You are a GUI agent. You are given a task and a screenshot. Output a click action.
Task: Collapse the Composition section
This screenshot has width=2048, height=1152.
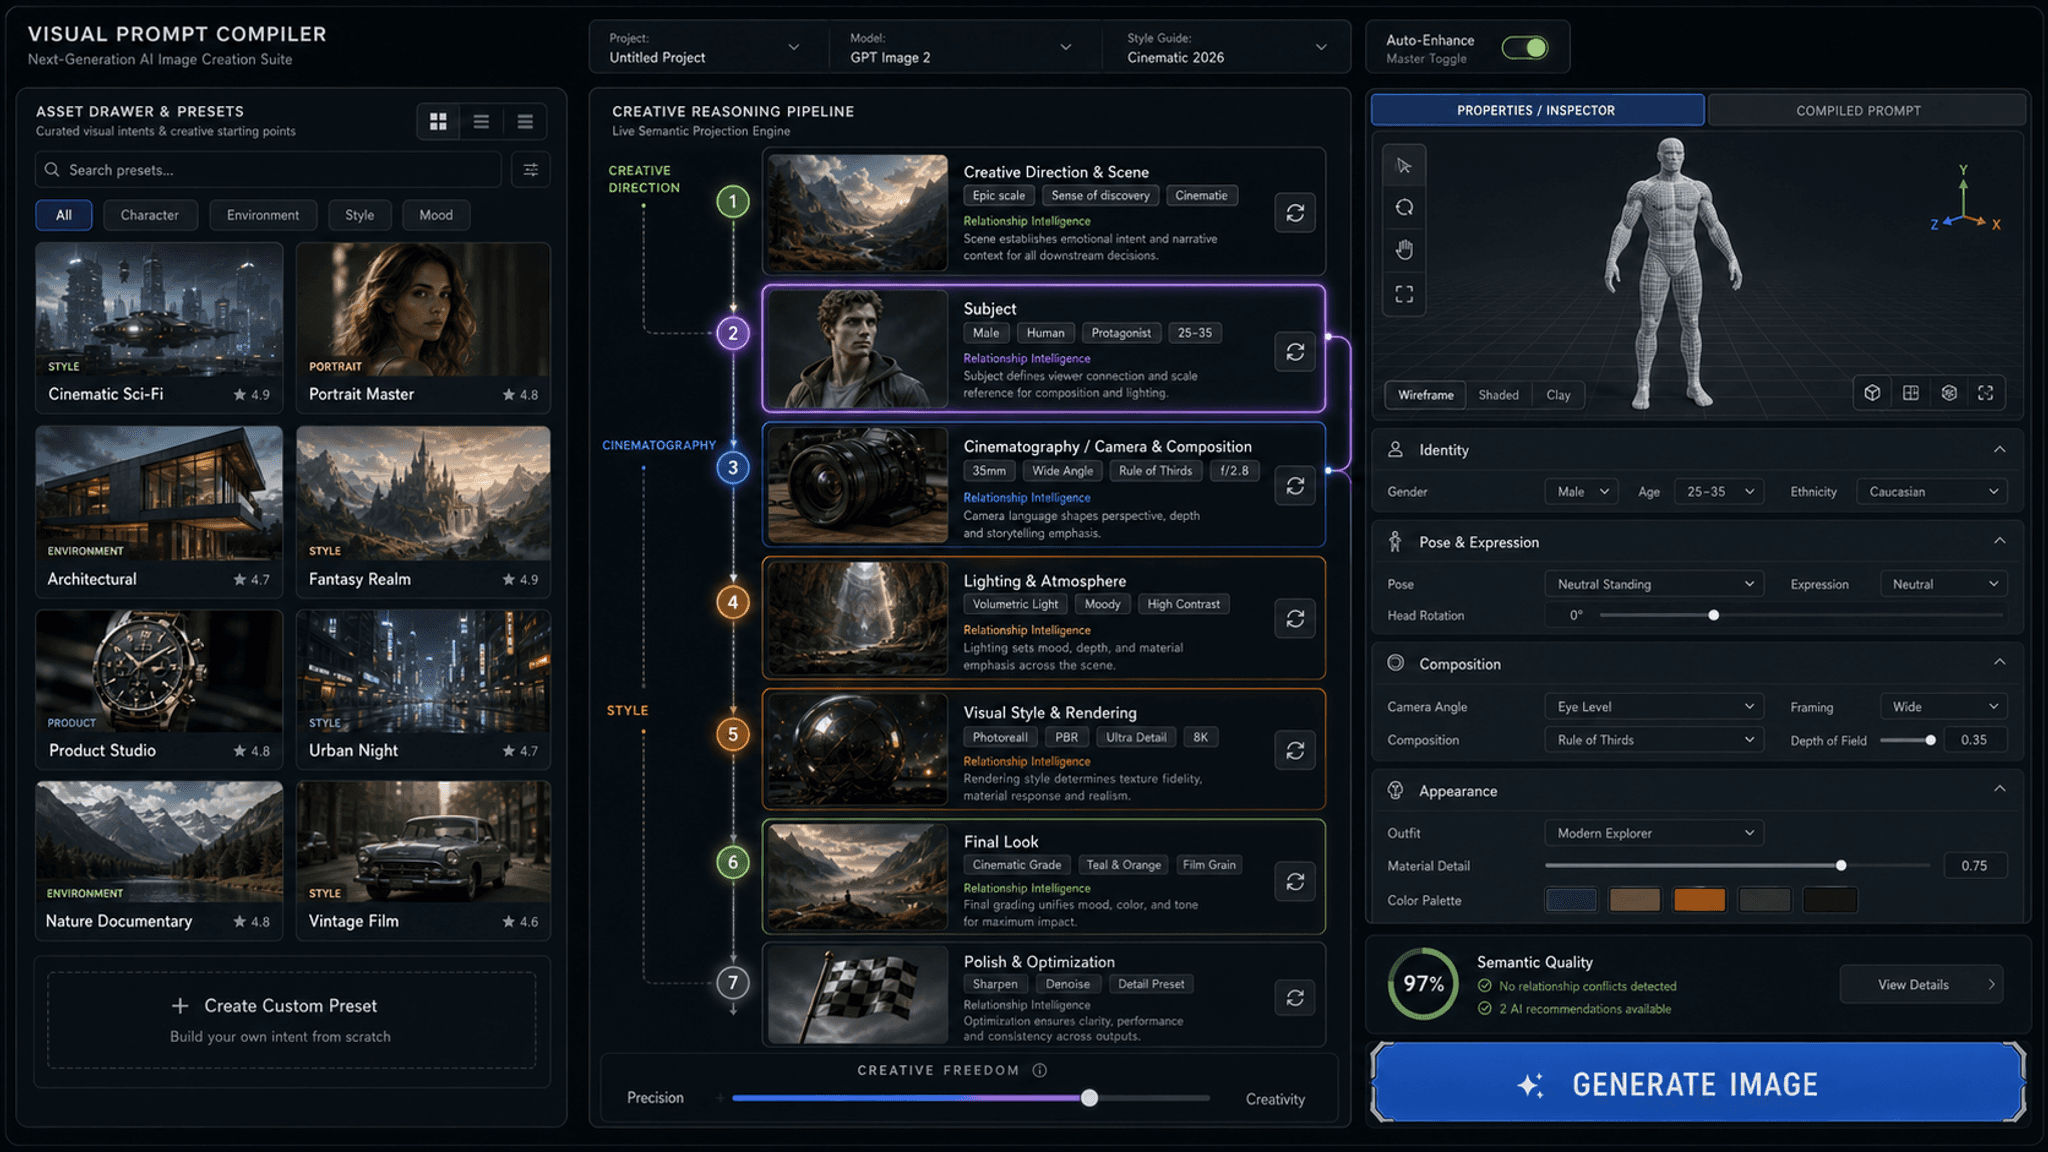pos(1999,663)
